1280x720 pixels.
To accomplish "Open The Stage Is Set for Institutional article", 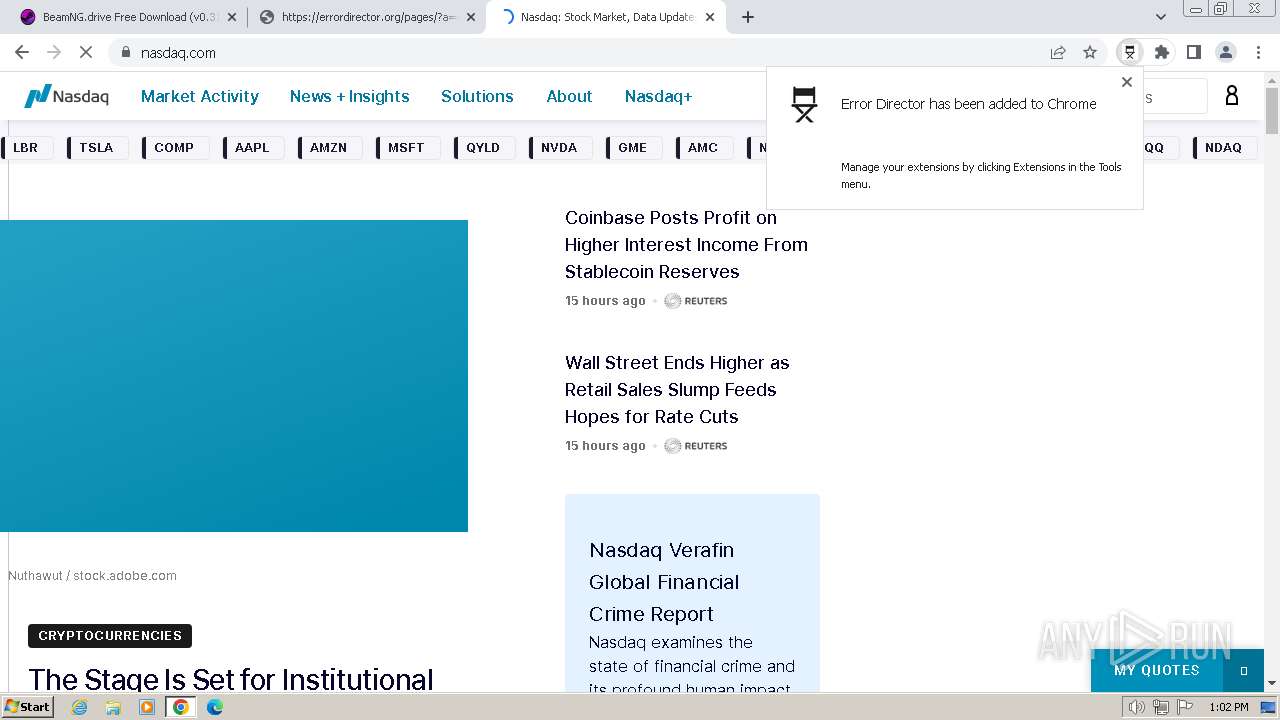I will point(231,679).
